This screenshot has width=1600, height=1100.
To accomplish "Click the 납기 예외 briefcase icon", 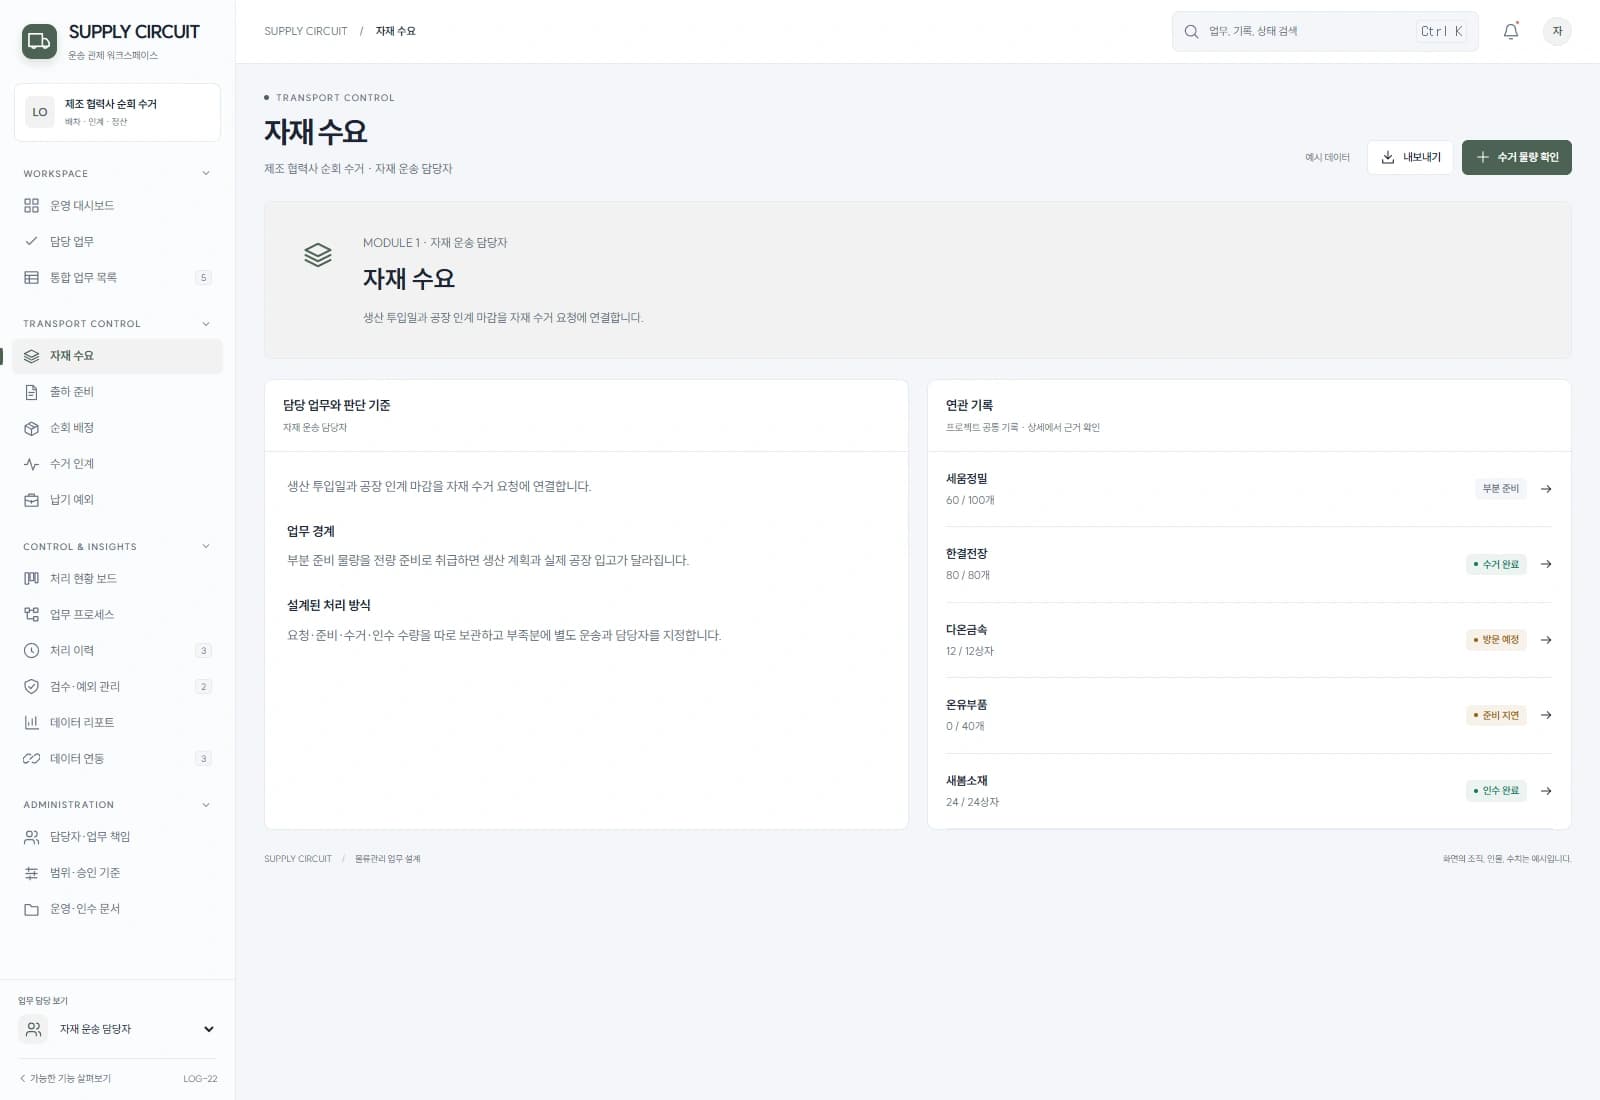I will [x=31, y=500].
